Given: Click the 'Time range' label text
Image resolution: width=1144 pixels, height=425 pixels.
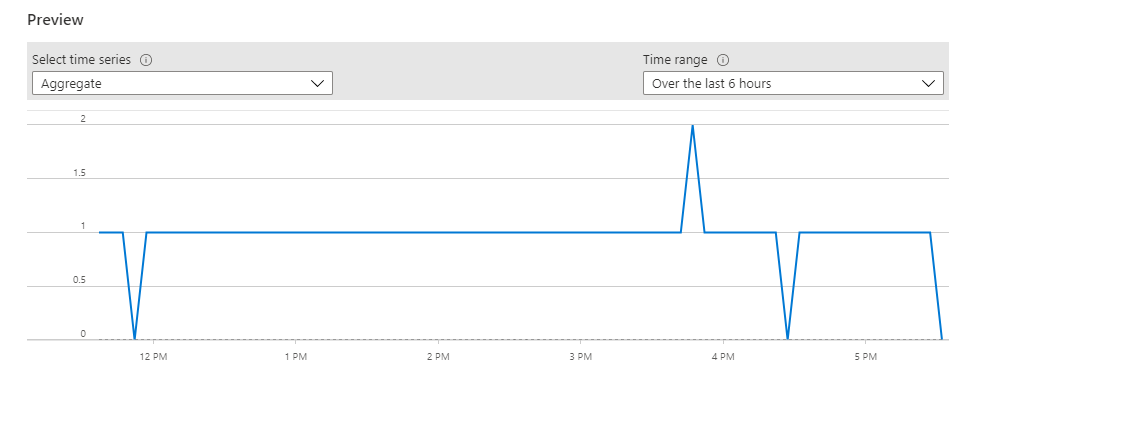Looking at the screenshot, I should 676,60.
